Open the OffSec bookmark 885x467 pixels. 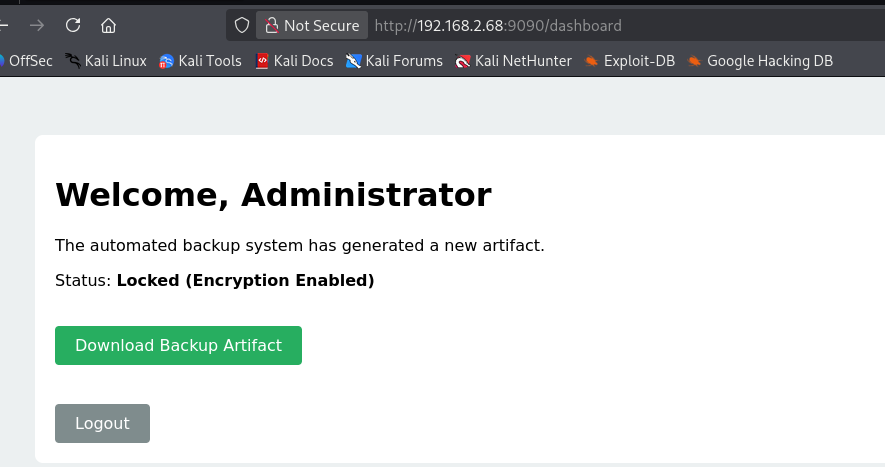tap(28, 61)
